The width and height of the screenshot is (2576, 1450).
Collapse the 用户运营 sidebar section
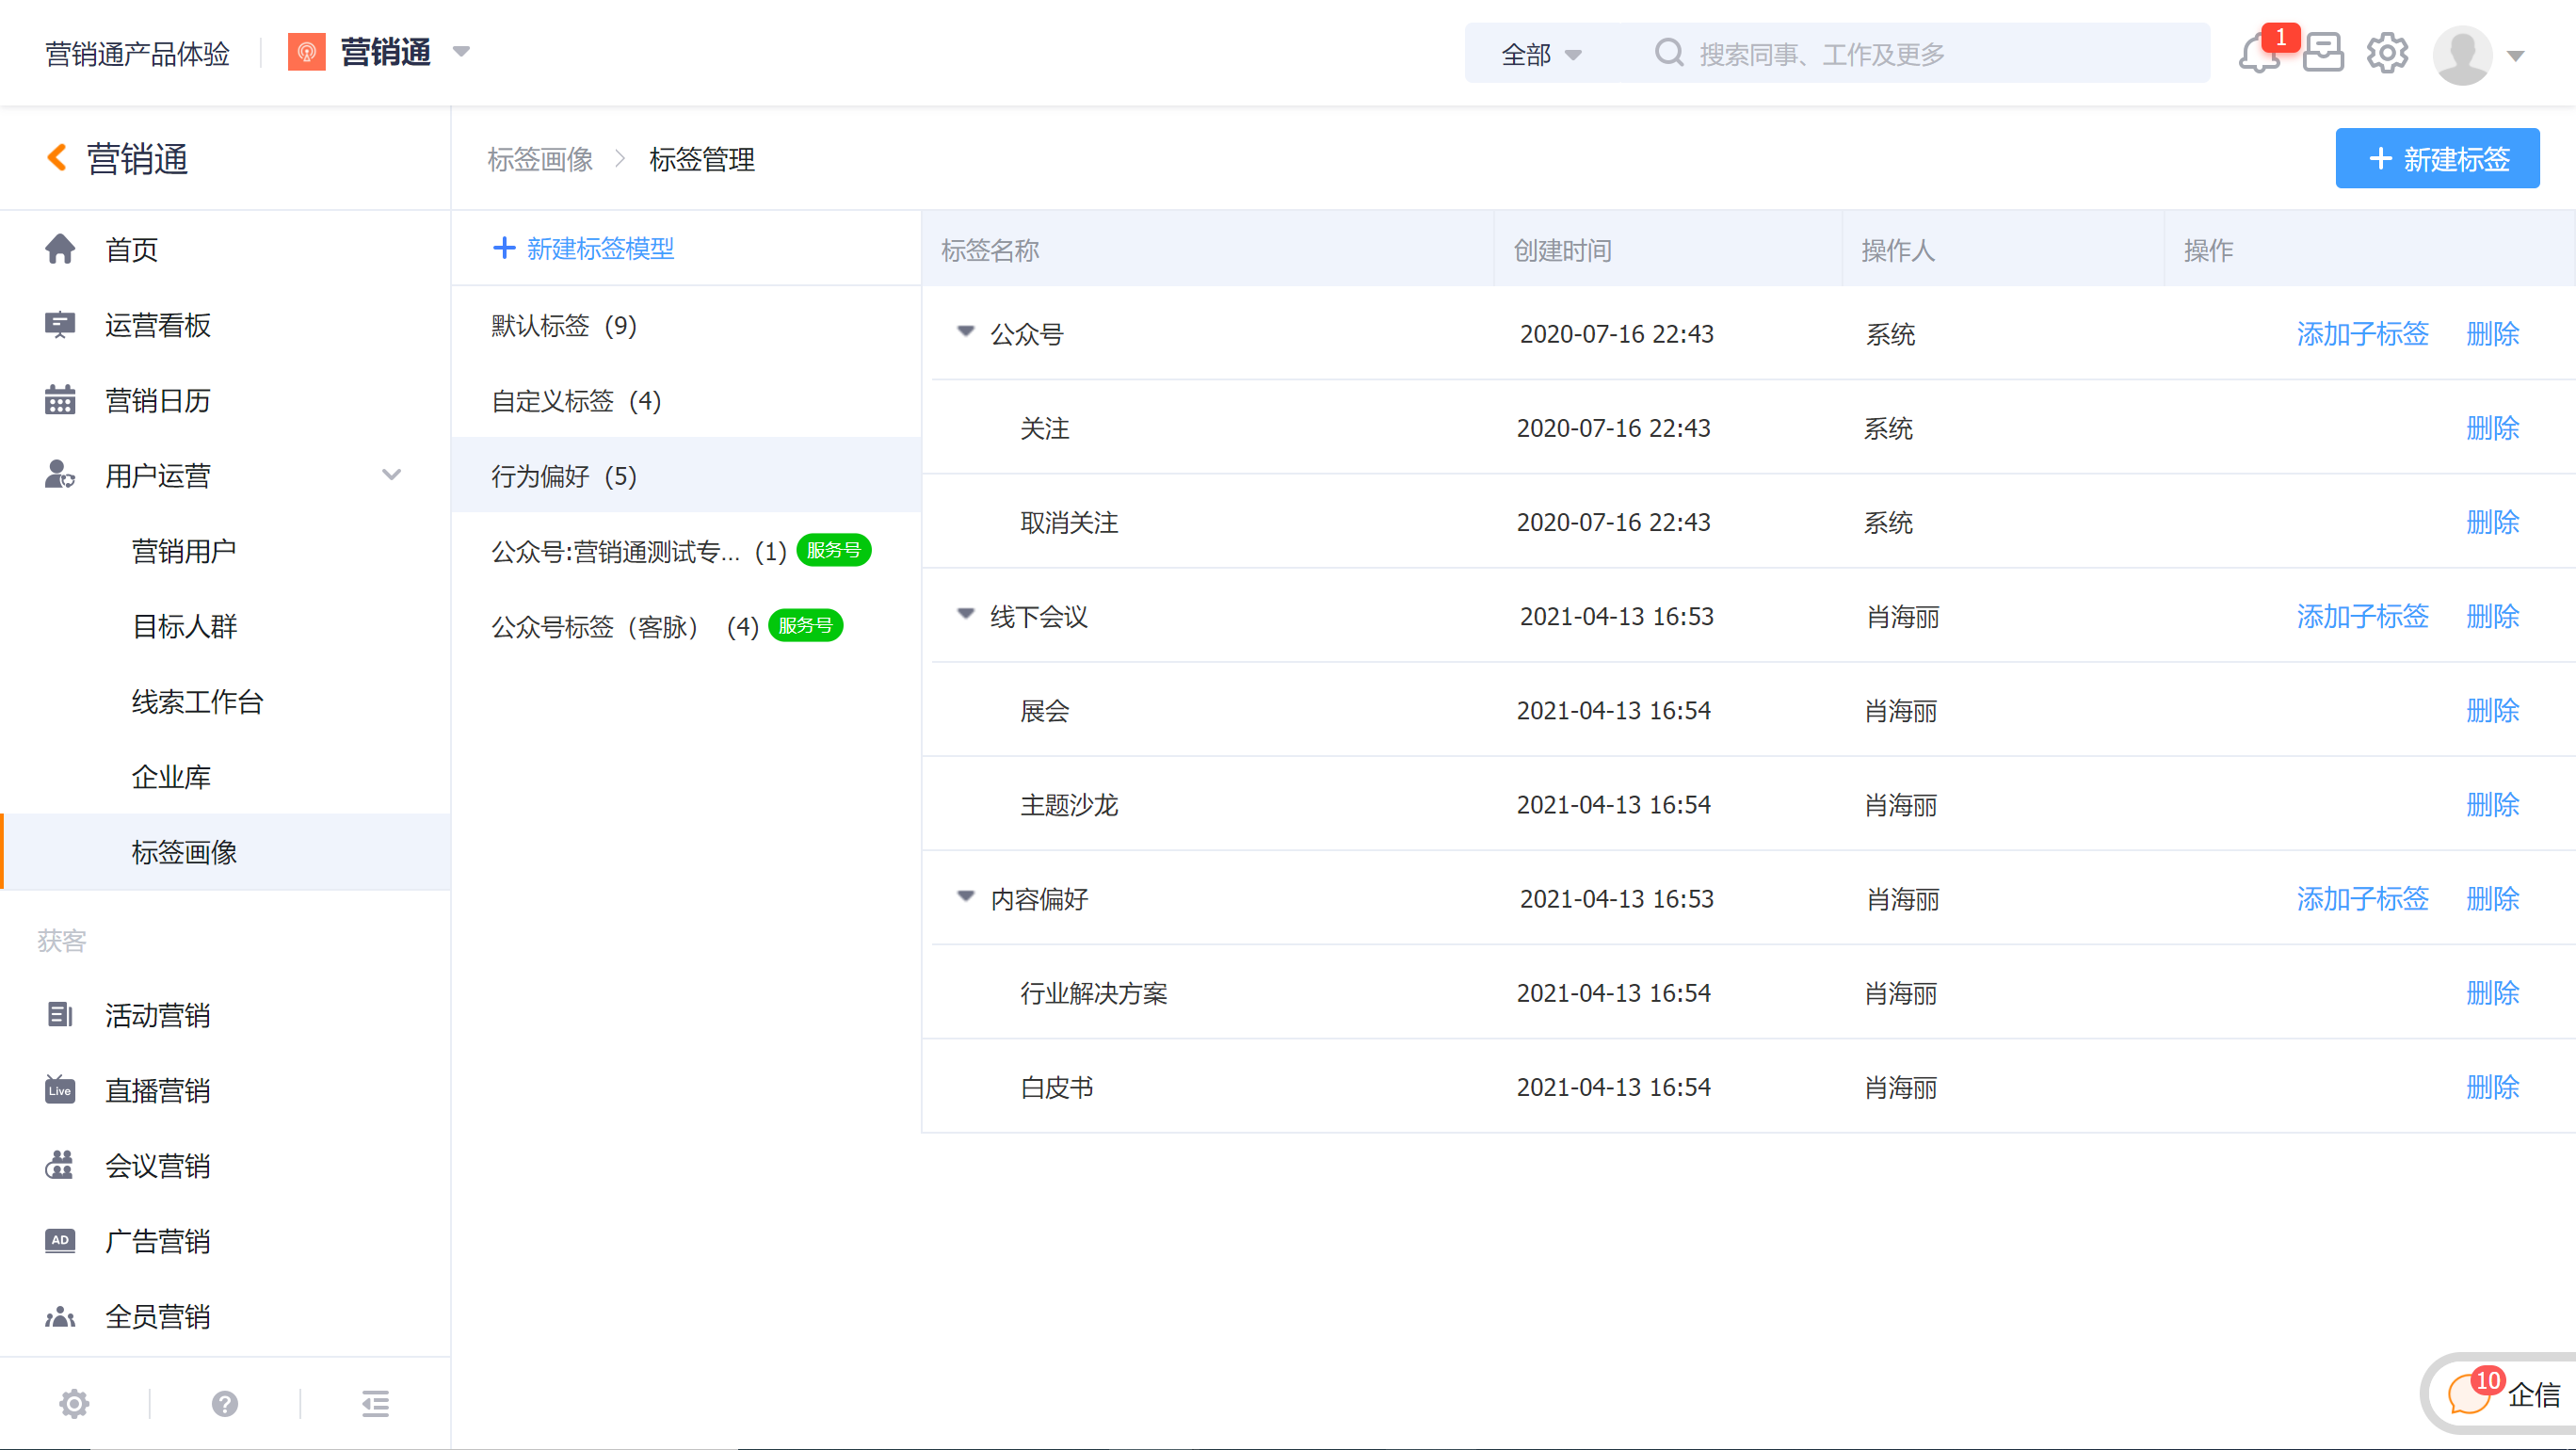click(391, 475)
